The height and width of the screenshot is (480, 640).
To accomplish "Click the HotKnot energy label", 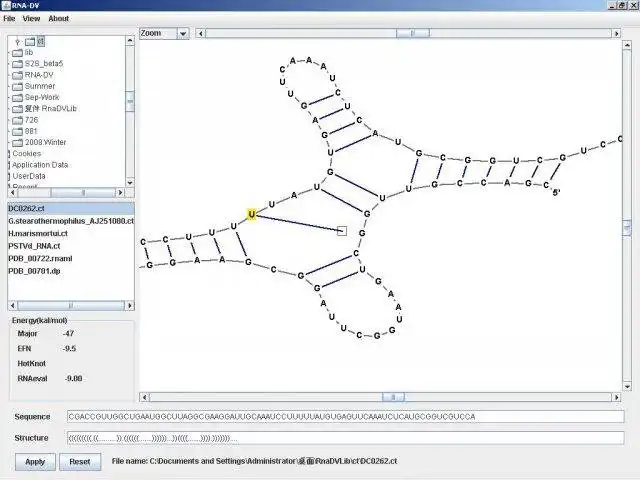I will pos(31,364).
